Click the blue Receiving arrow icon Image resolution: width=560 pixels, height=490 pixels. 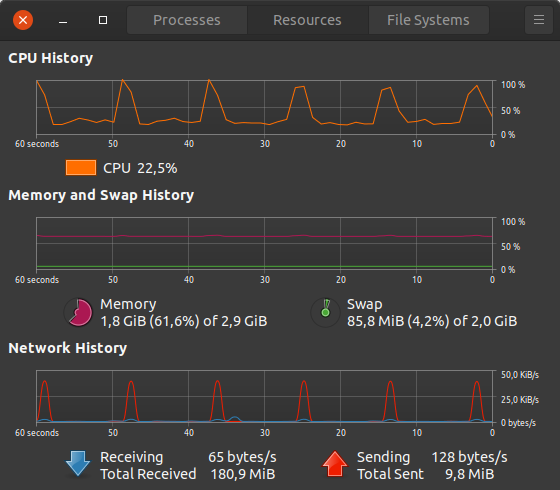tap(78, 464)
